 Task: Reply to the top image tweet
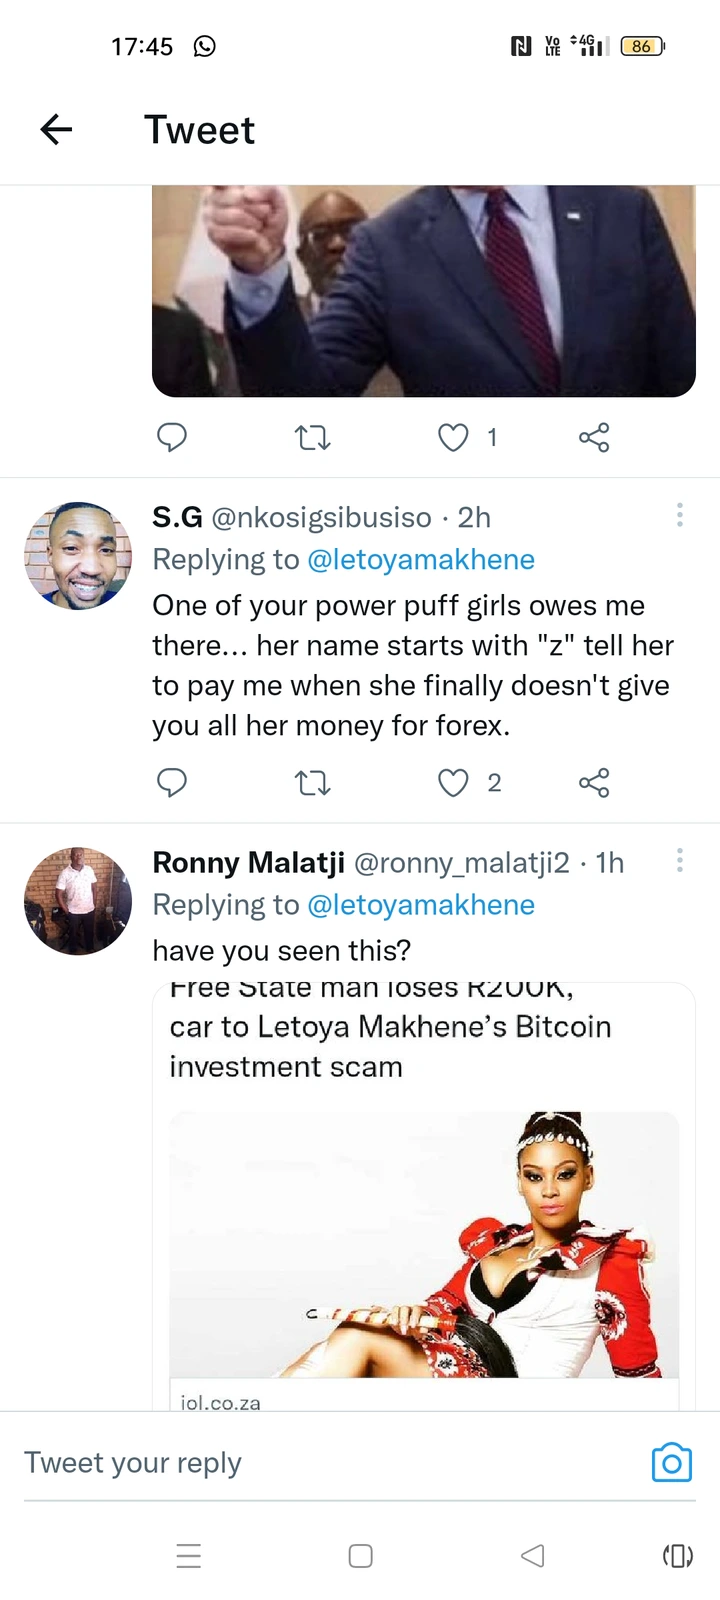[172, 438]
